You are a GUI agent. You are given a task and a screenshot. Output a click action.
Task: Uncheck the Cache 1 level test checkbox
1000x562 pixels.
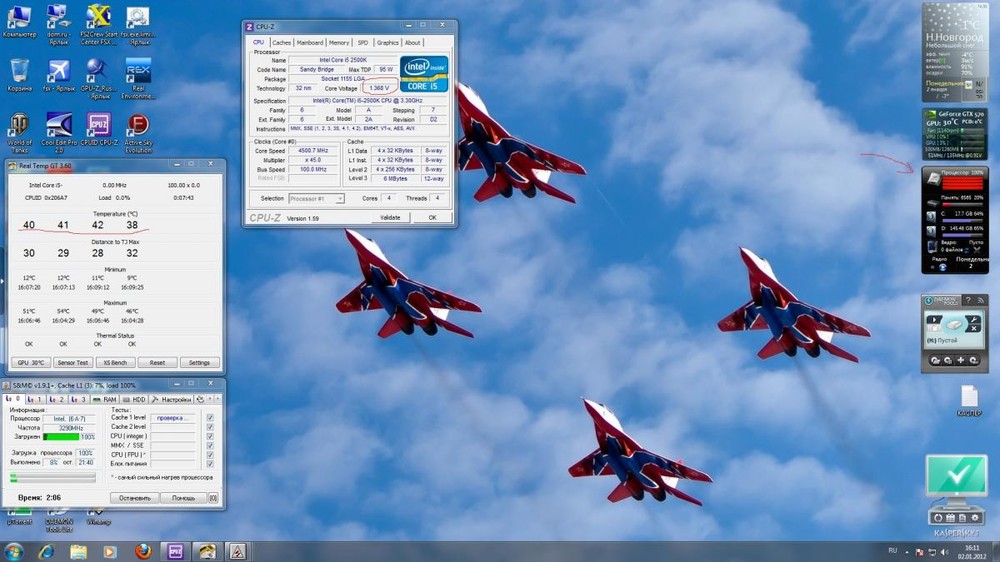[210, 418]
